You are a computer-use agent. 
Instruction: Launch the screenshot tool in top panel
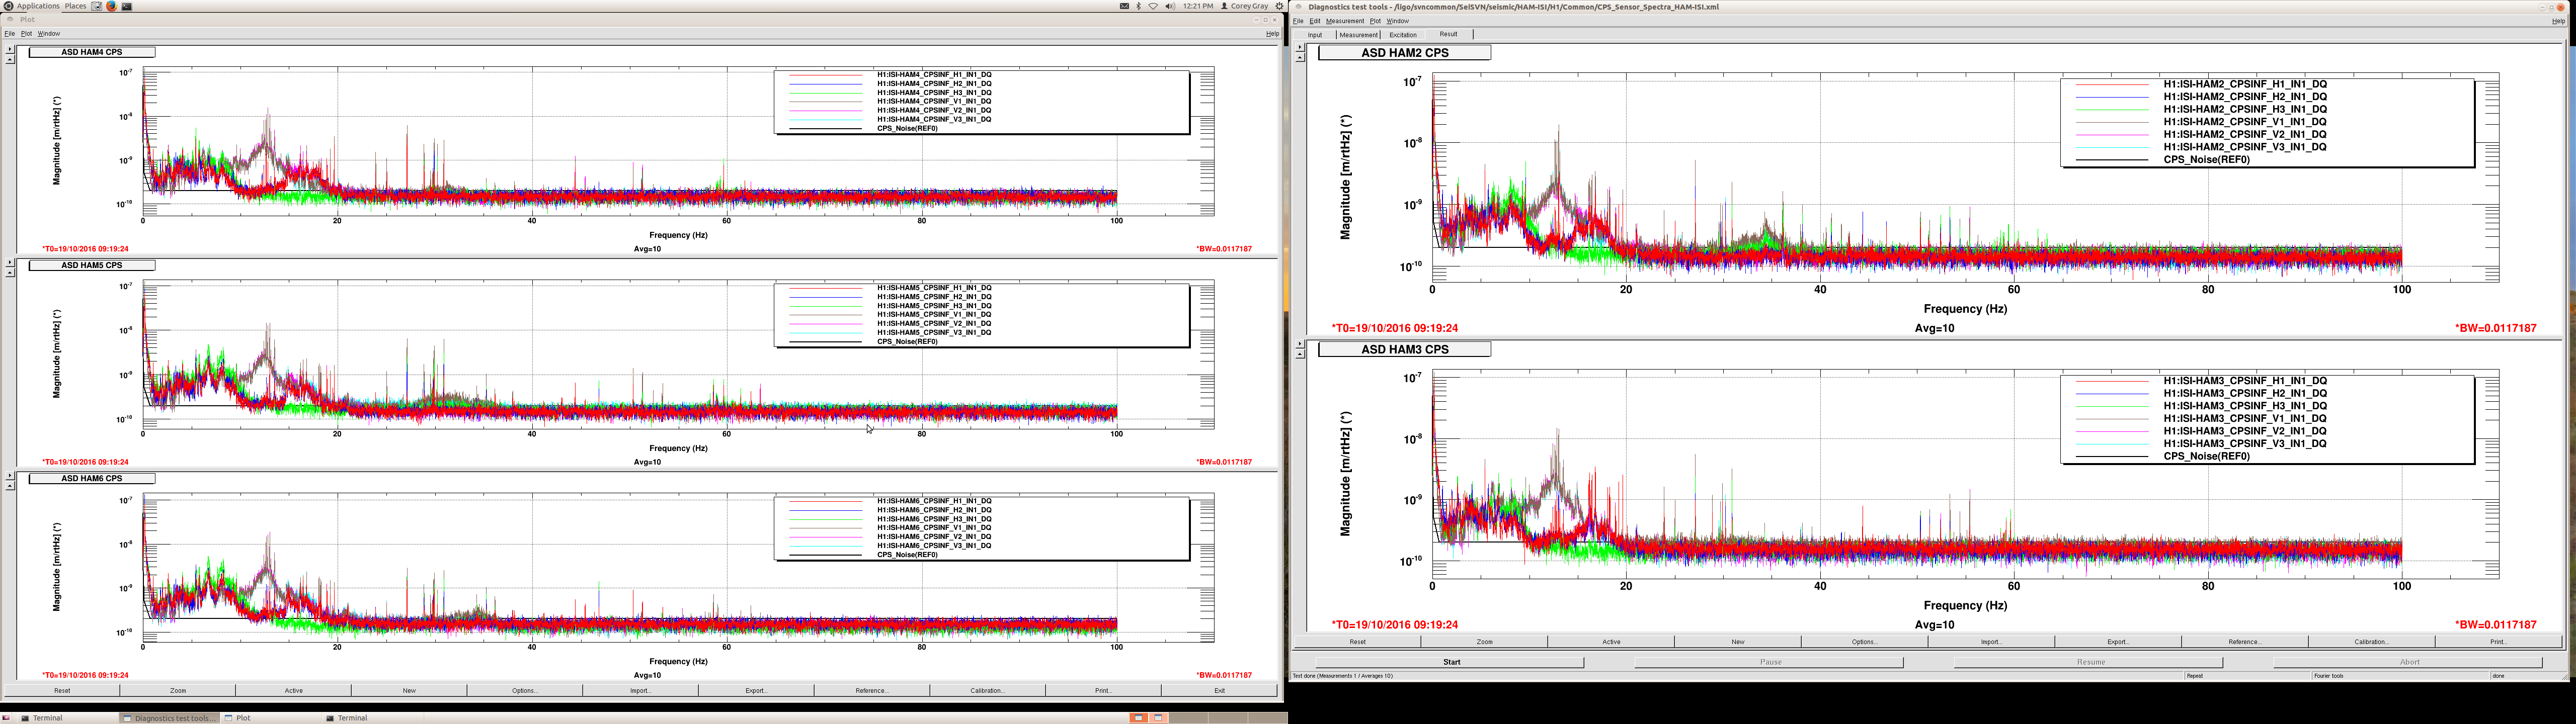point(96,6)
